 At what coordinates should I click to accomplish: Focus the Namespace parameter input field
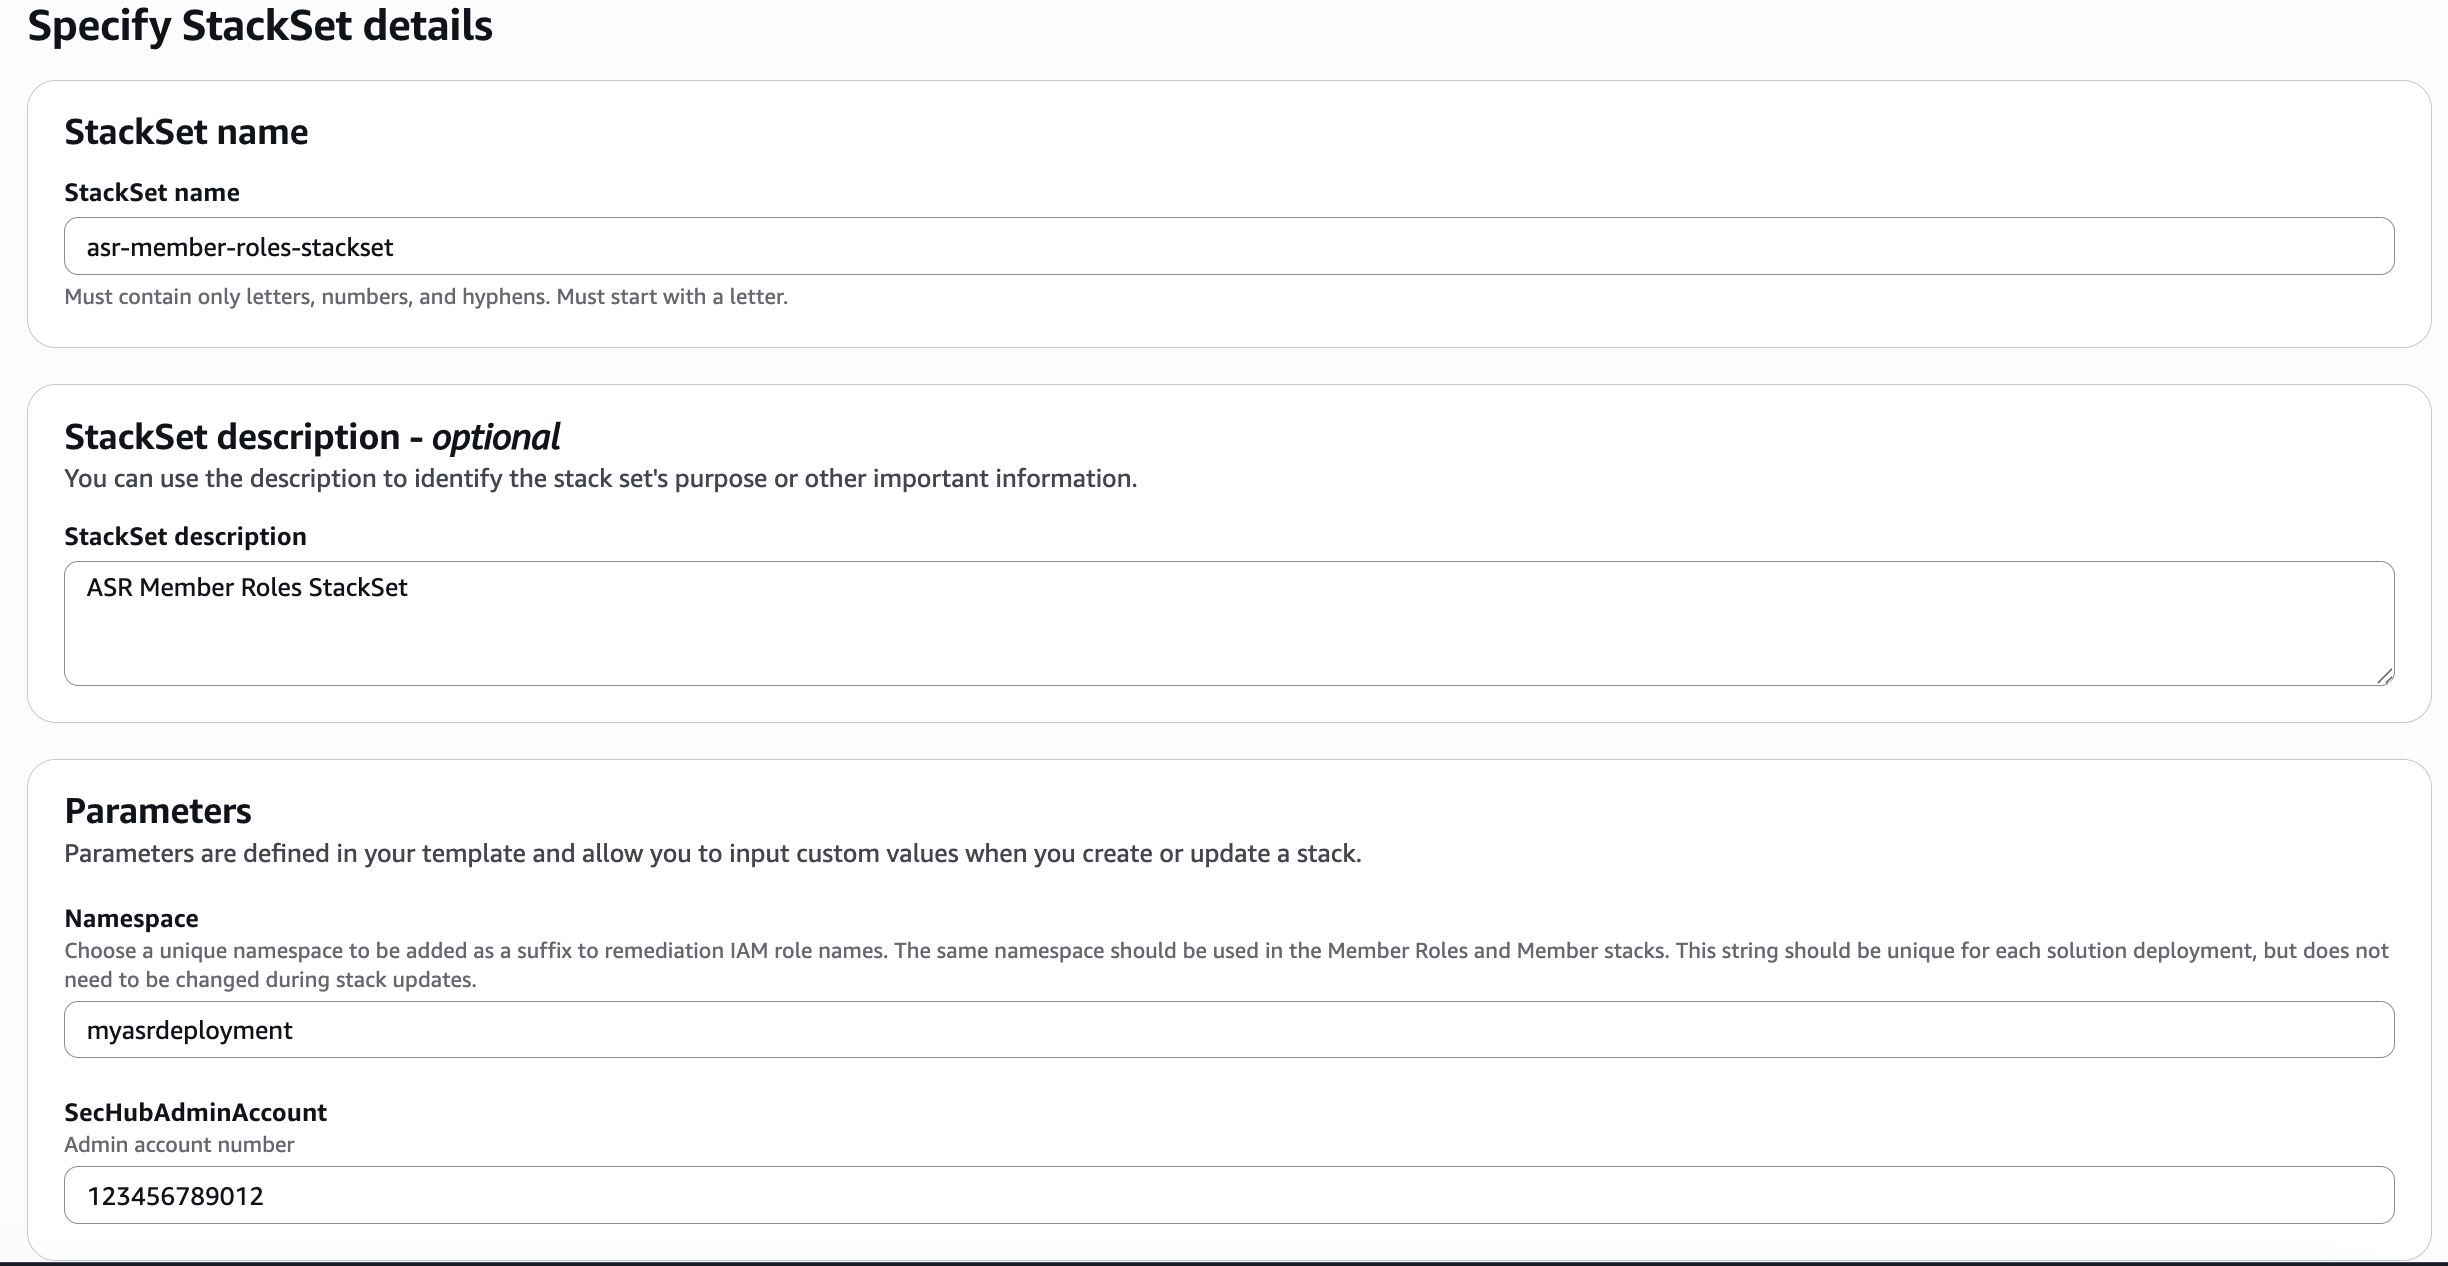click(x=1228, y=1030)
